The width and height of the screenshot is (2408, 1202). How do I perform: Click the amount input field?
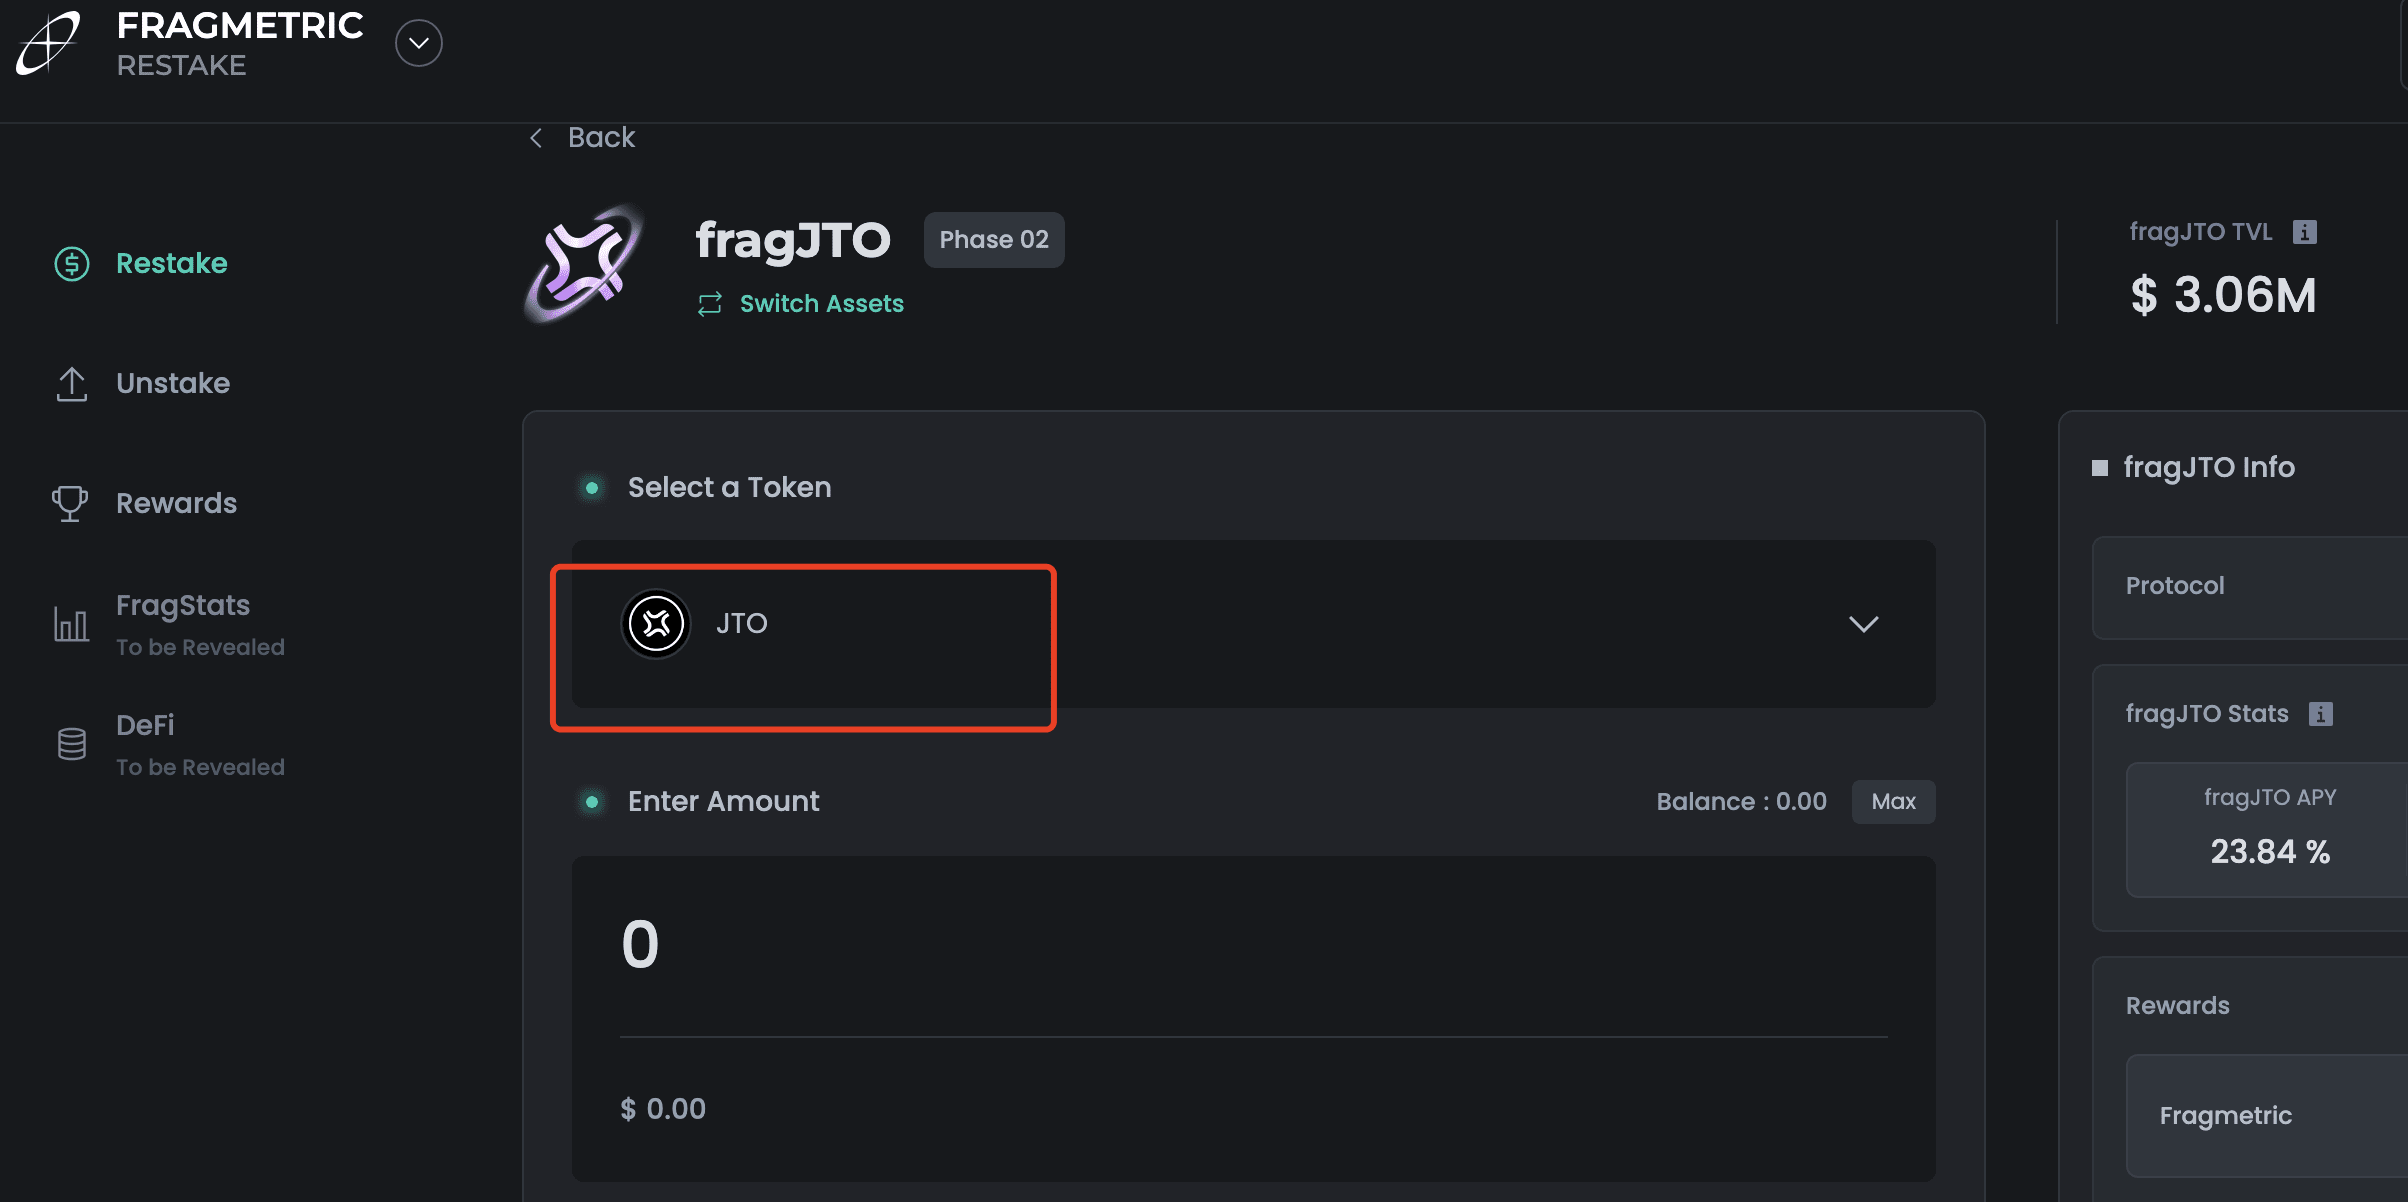[1252, 945]
